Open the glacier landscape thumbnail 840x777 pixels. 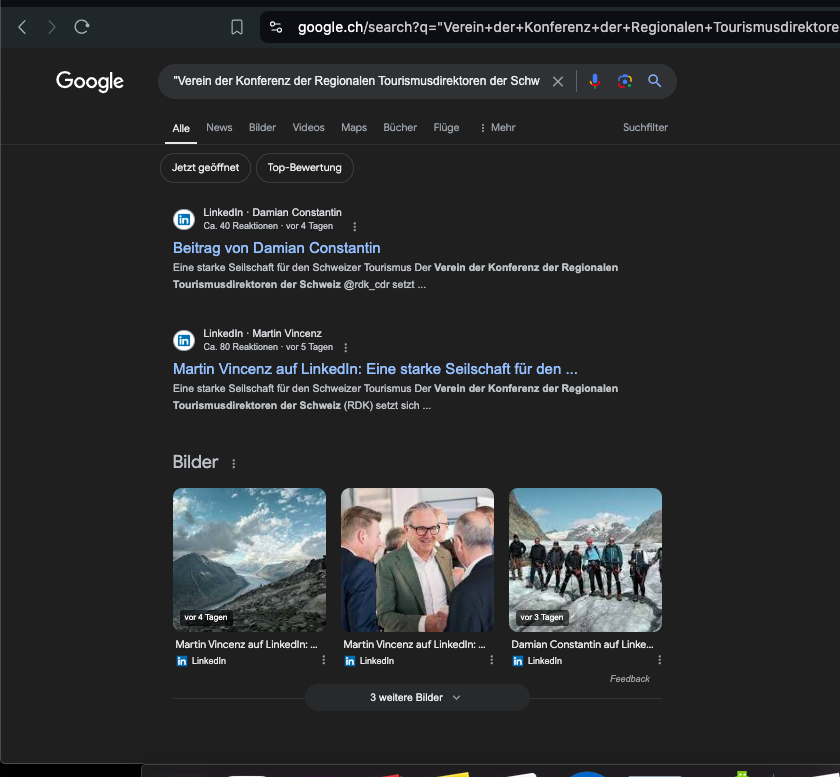click(x=249, y=559)
